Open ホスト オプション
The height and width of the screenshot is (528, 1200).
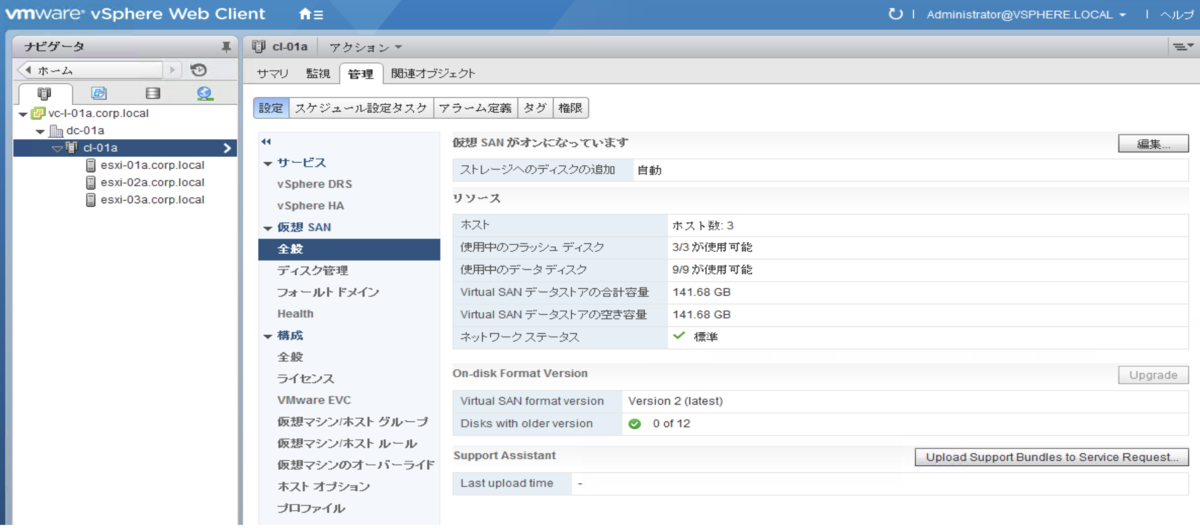(x=324, y=487)
